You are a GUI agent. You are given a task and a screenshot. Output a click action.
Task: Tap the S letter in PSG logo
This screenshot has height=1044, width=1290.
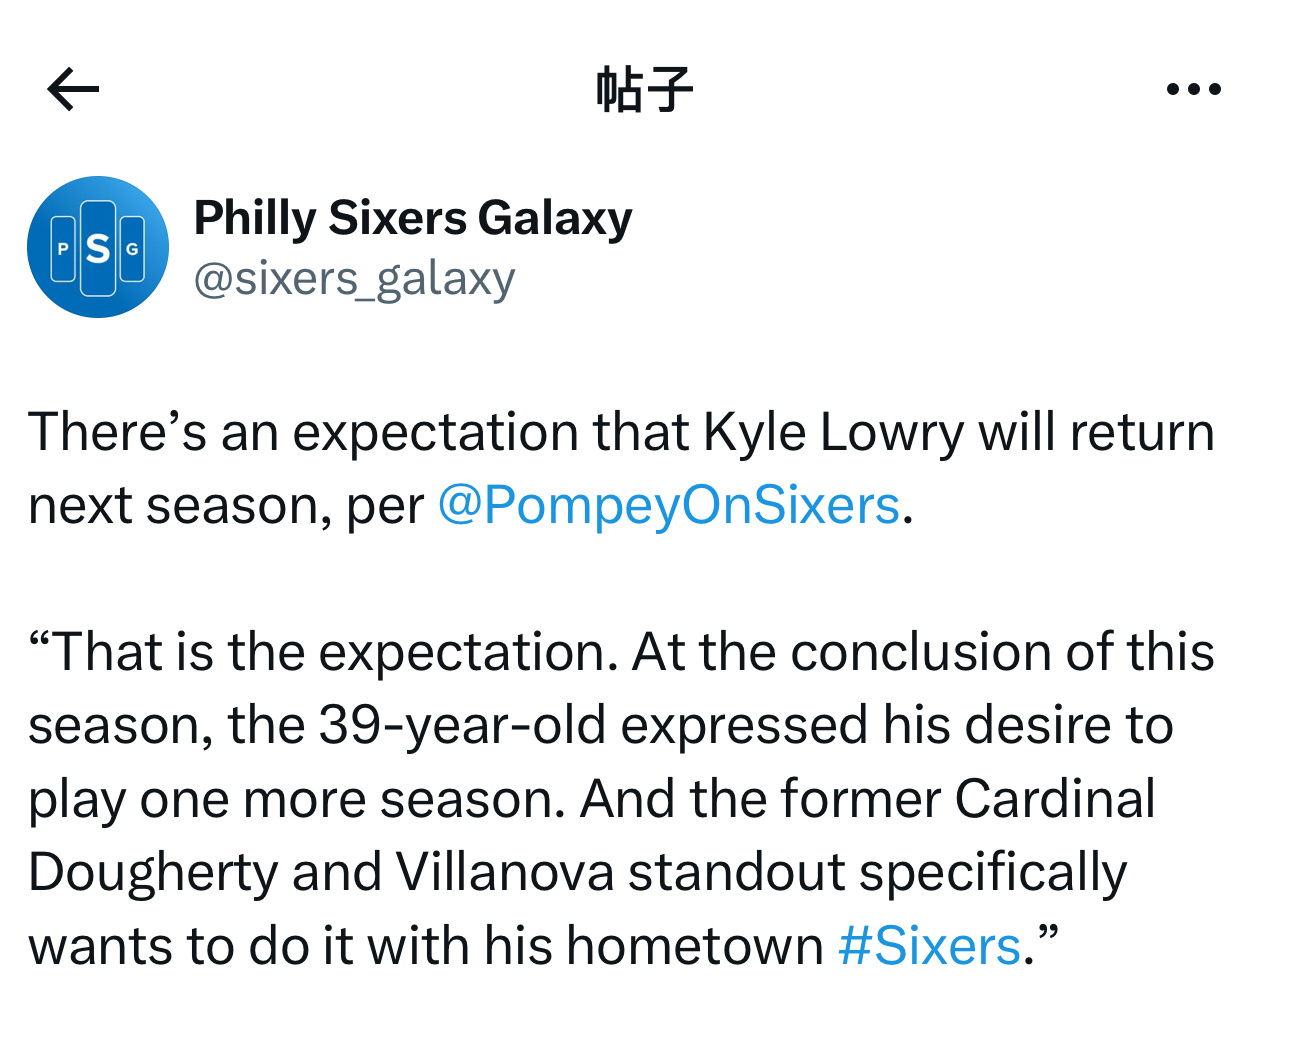pyautogui.click(x=98, y=248)
